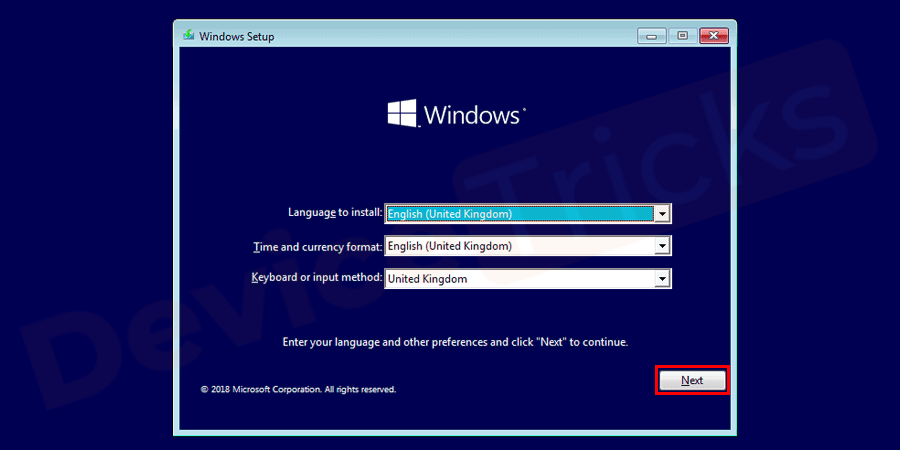The width and height of the screenshot is (900, 450).
Task: Click the "Keyboard or input method:" label
Action: tap(317, 278)
